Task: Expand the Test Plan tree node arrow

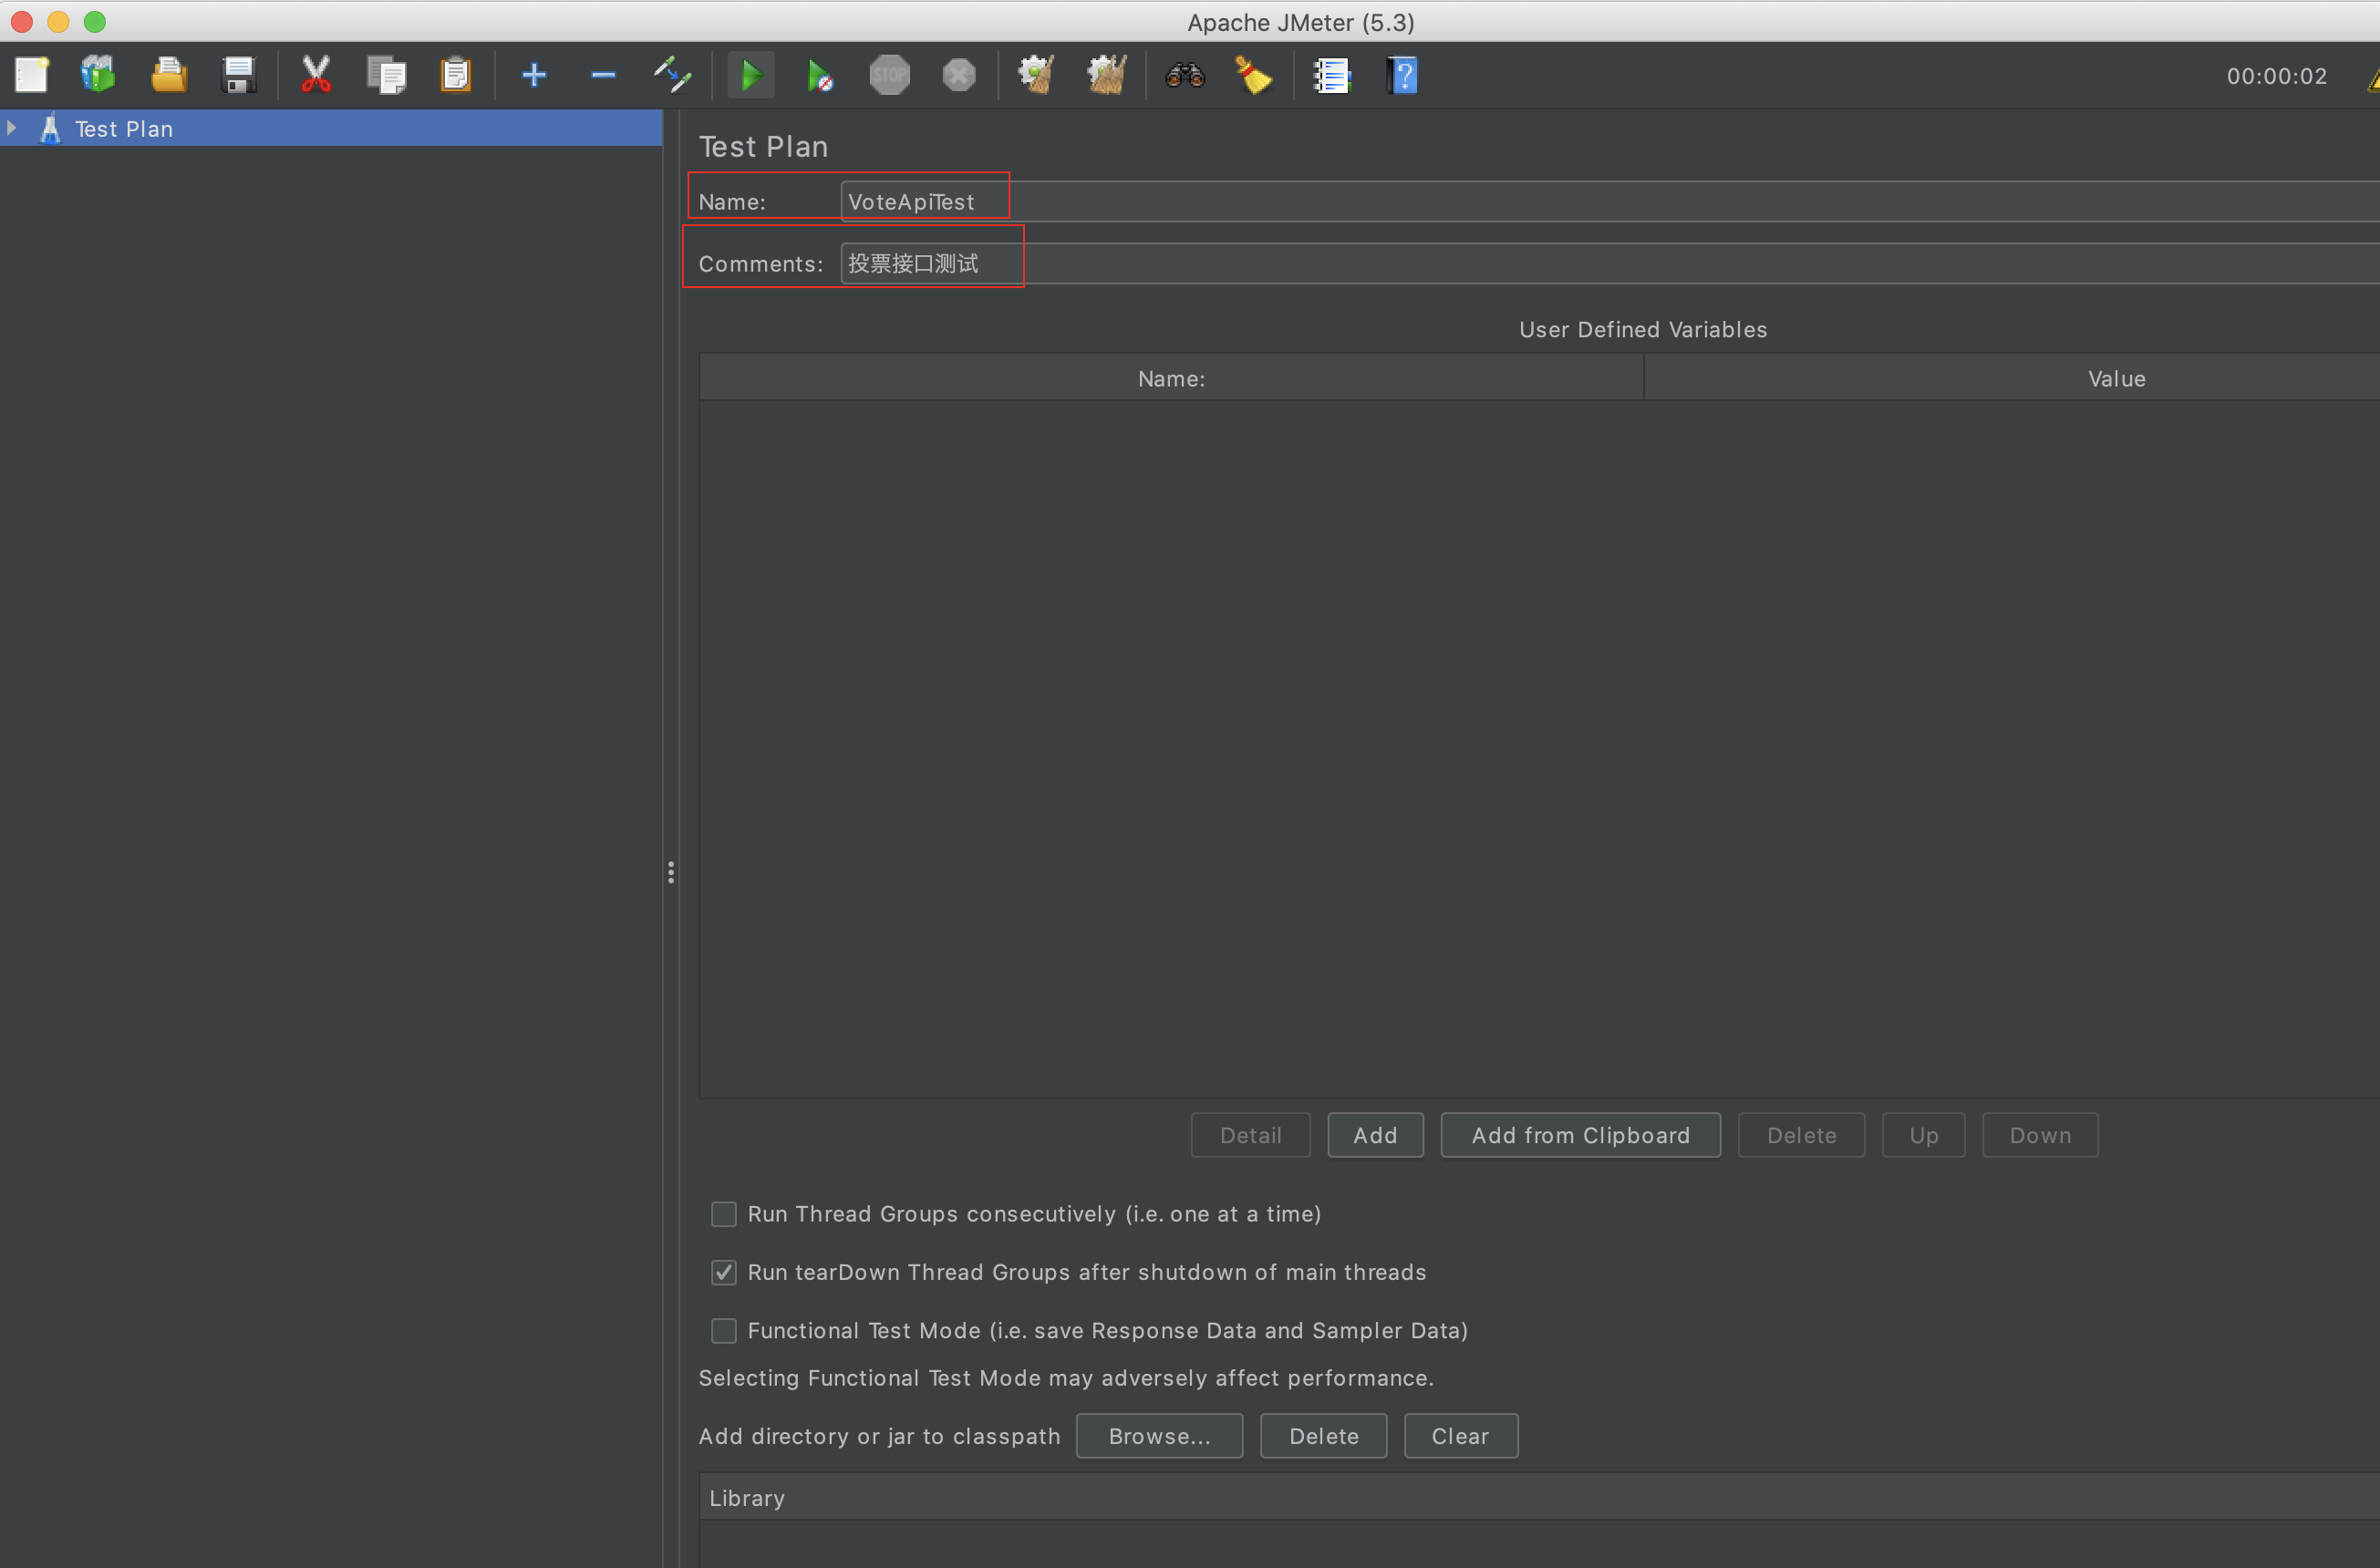Action: pos(12,129)
